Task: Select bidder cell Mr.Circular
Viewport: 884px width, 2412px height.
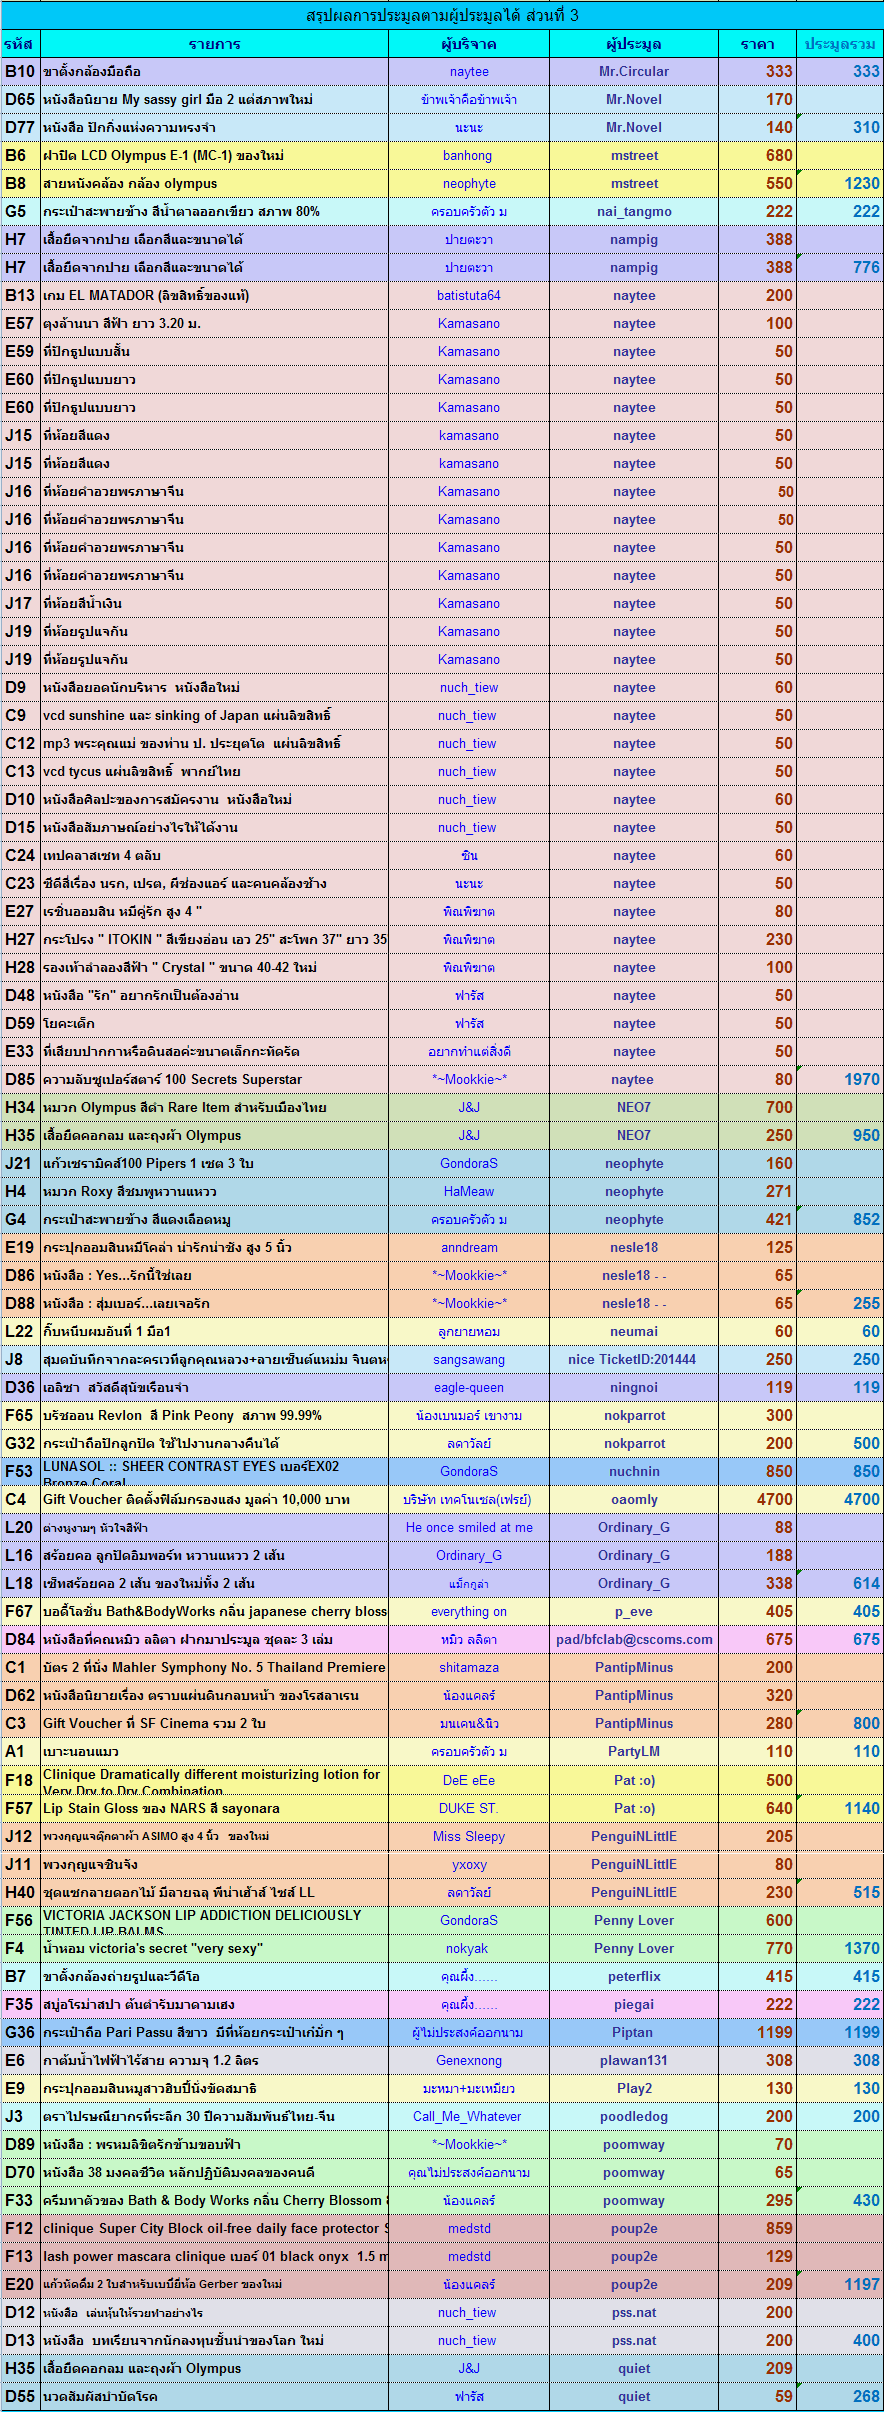Action: 634,72
